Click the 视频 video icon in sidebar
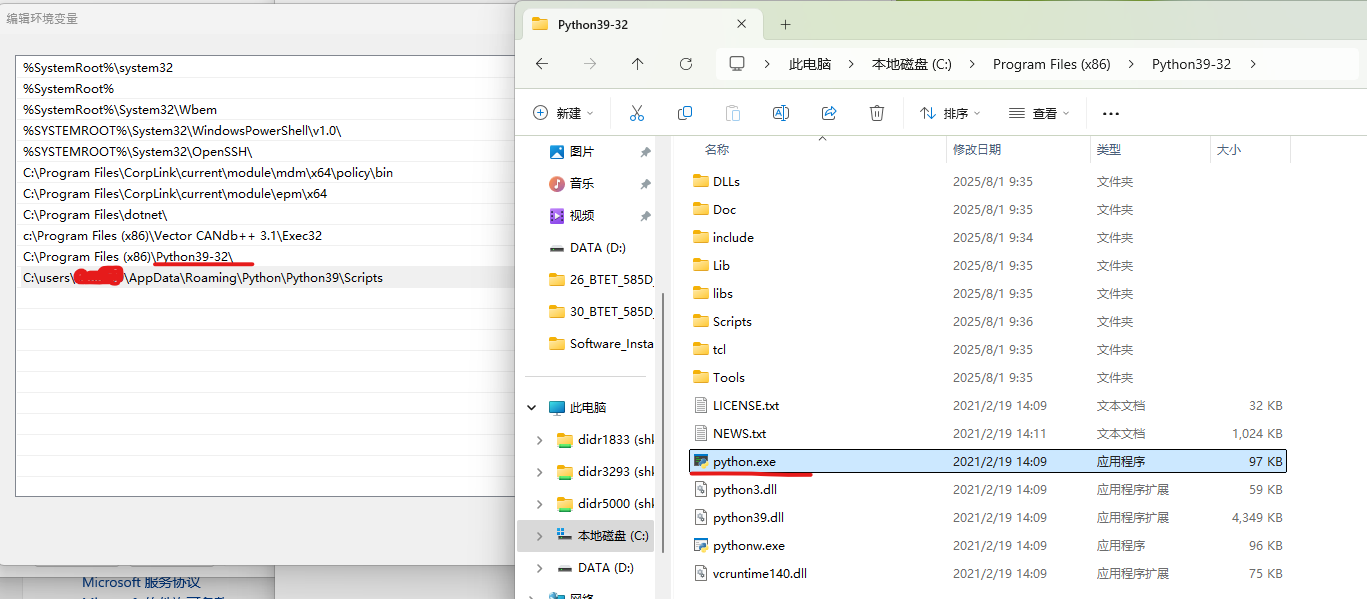Image resolution: width=1367 pixels, height=599 pixels. [557, 216]
